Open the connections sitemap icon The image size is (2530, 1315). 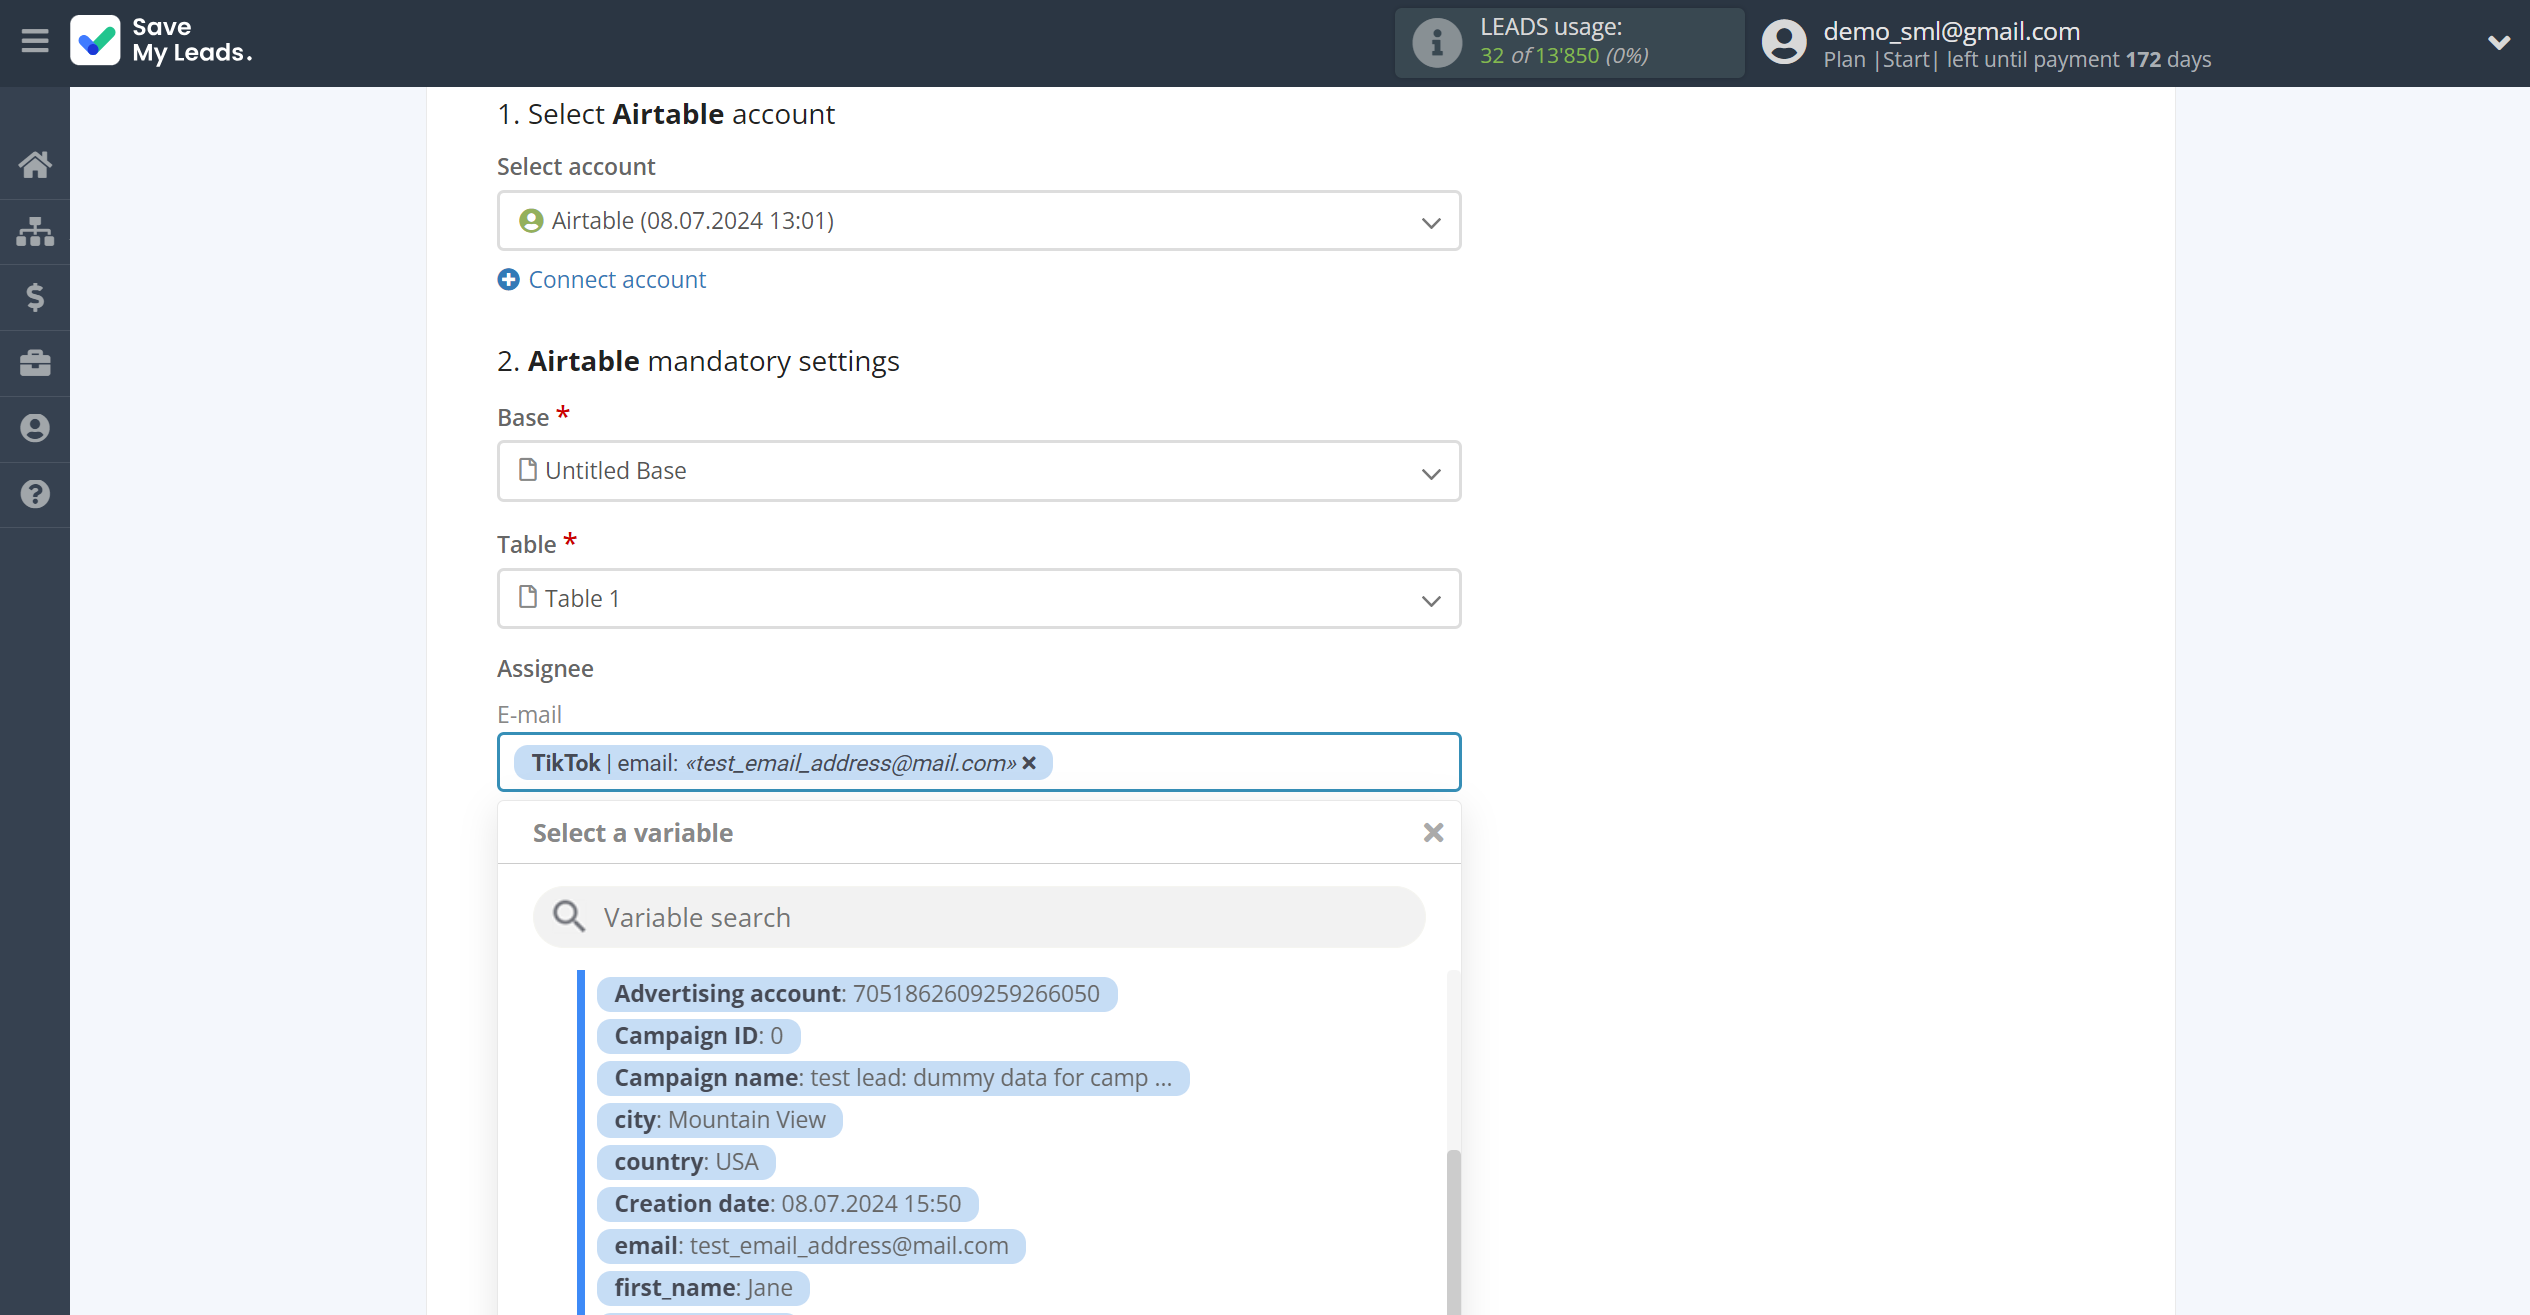pyautogui.click(x=35, y=231)
